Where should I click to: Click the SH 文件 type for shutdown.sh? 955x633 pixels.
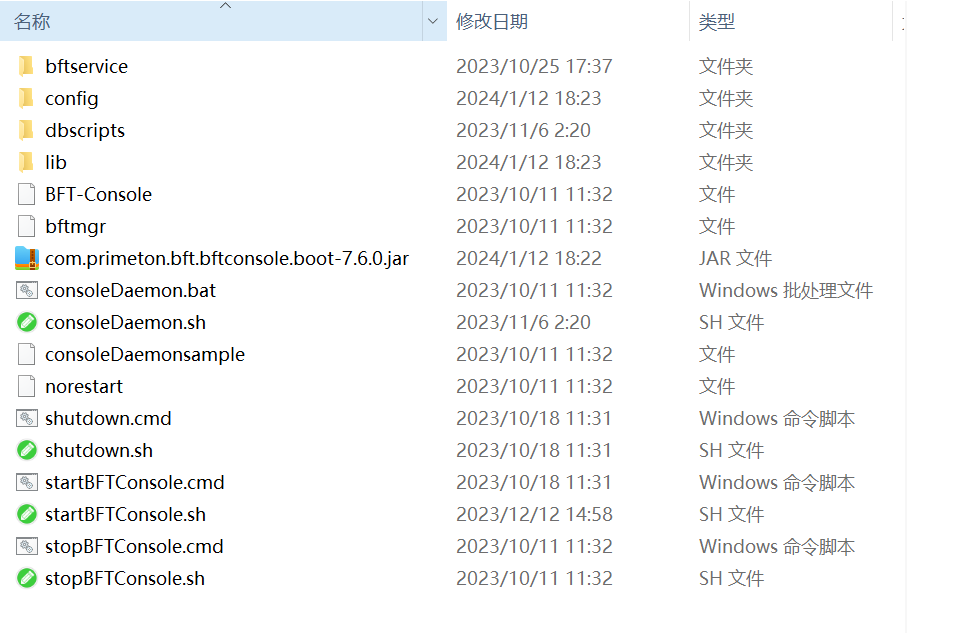(731, 450)
